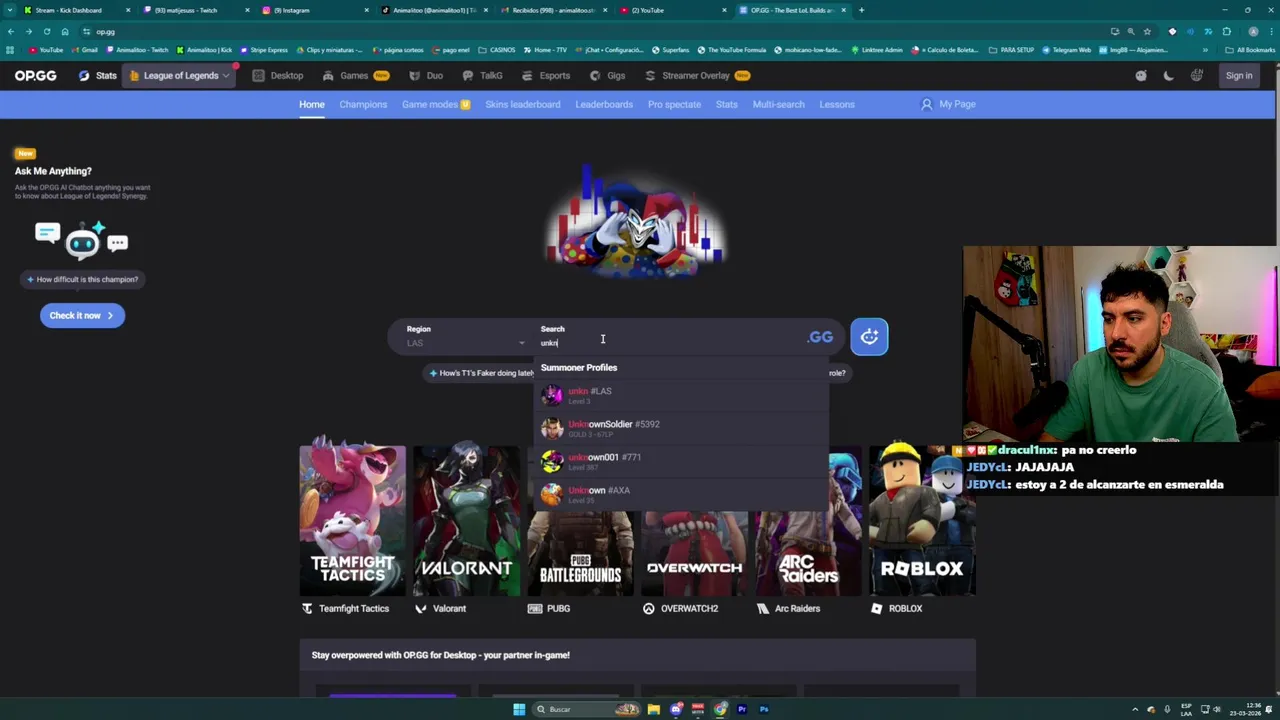The width and height of the screenshot is (1280, 720).
Task: Open the Gmail bookmark
Action: (x=84, y=50)
